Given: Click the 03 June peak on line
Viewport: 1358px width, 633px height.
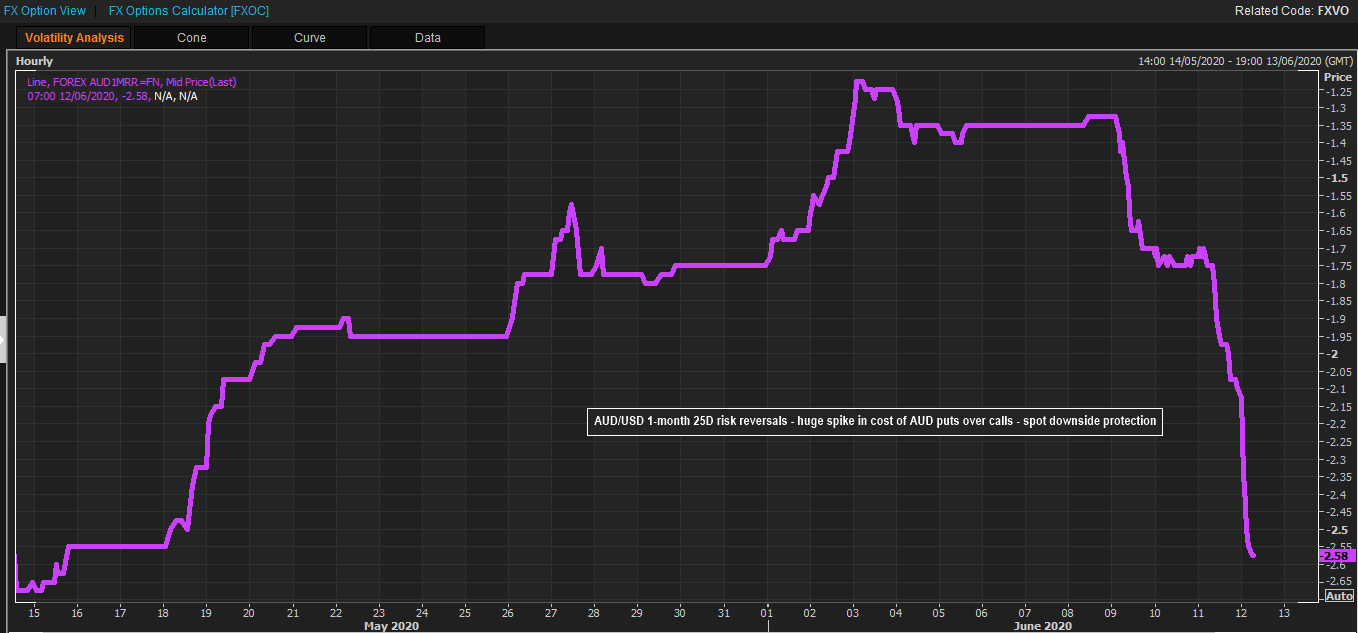Looking at the screenshot, I should click(x=858, y=82).
